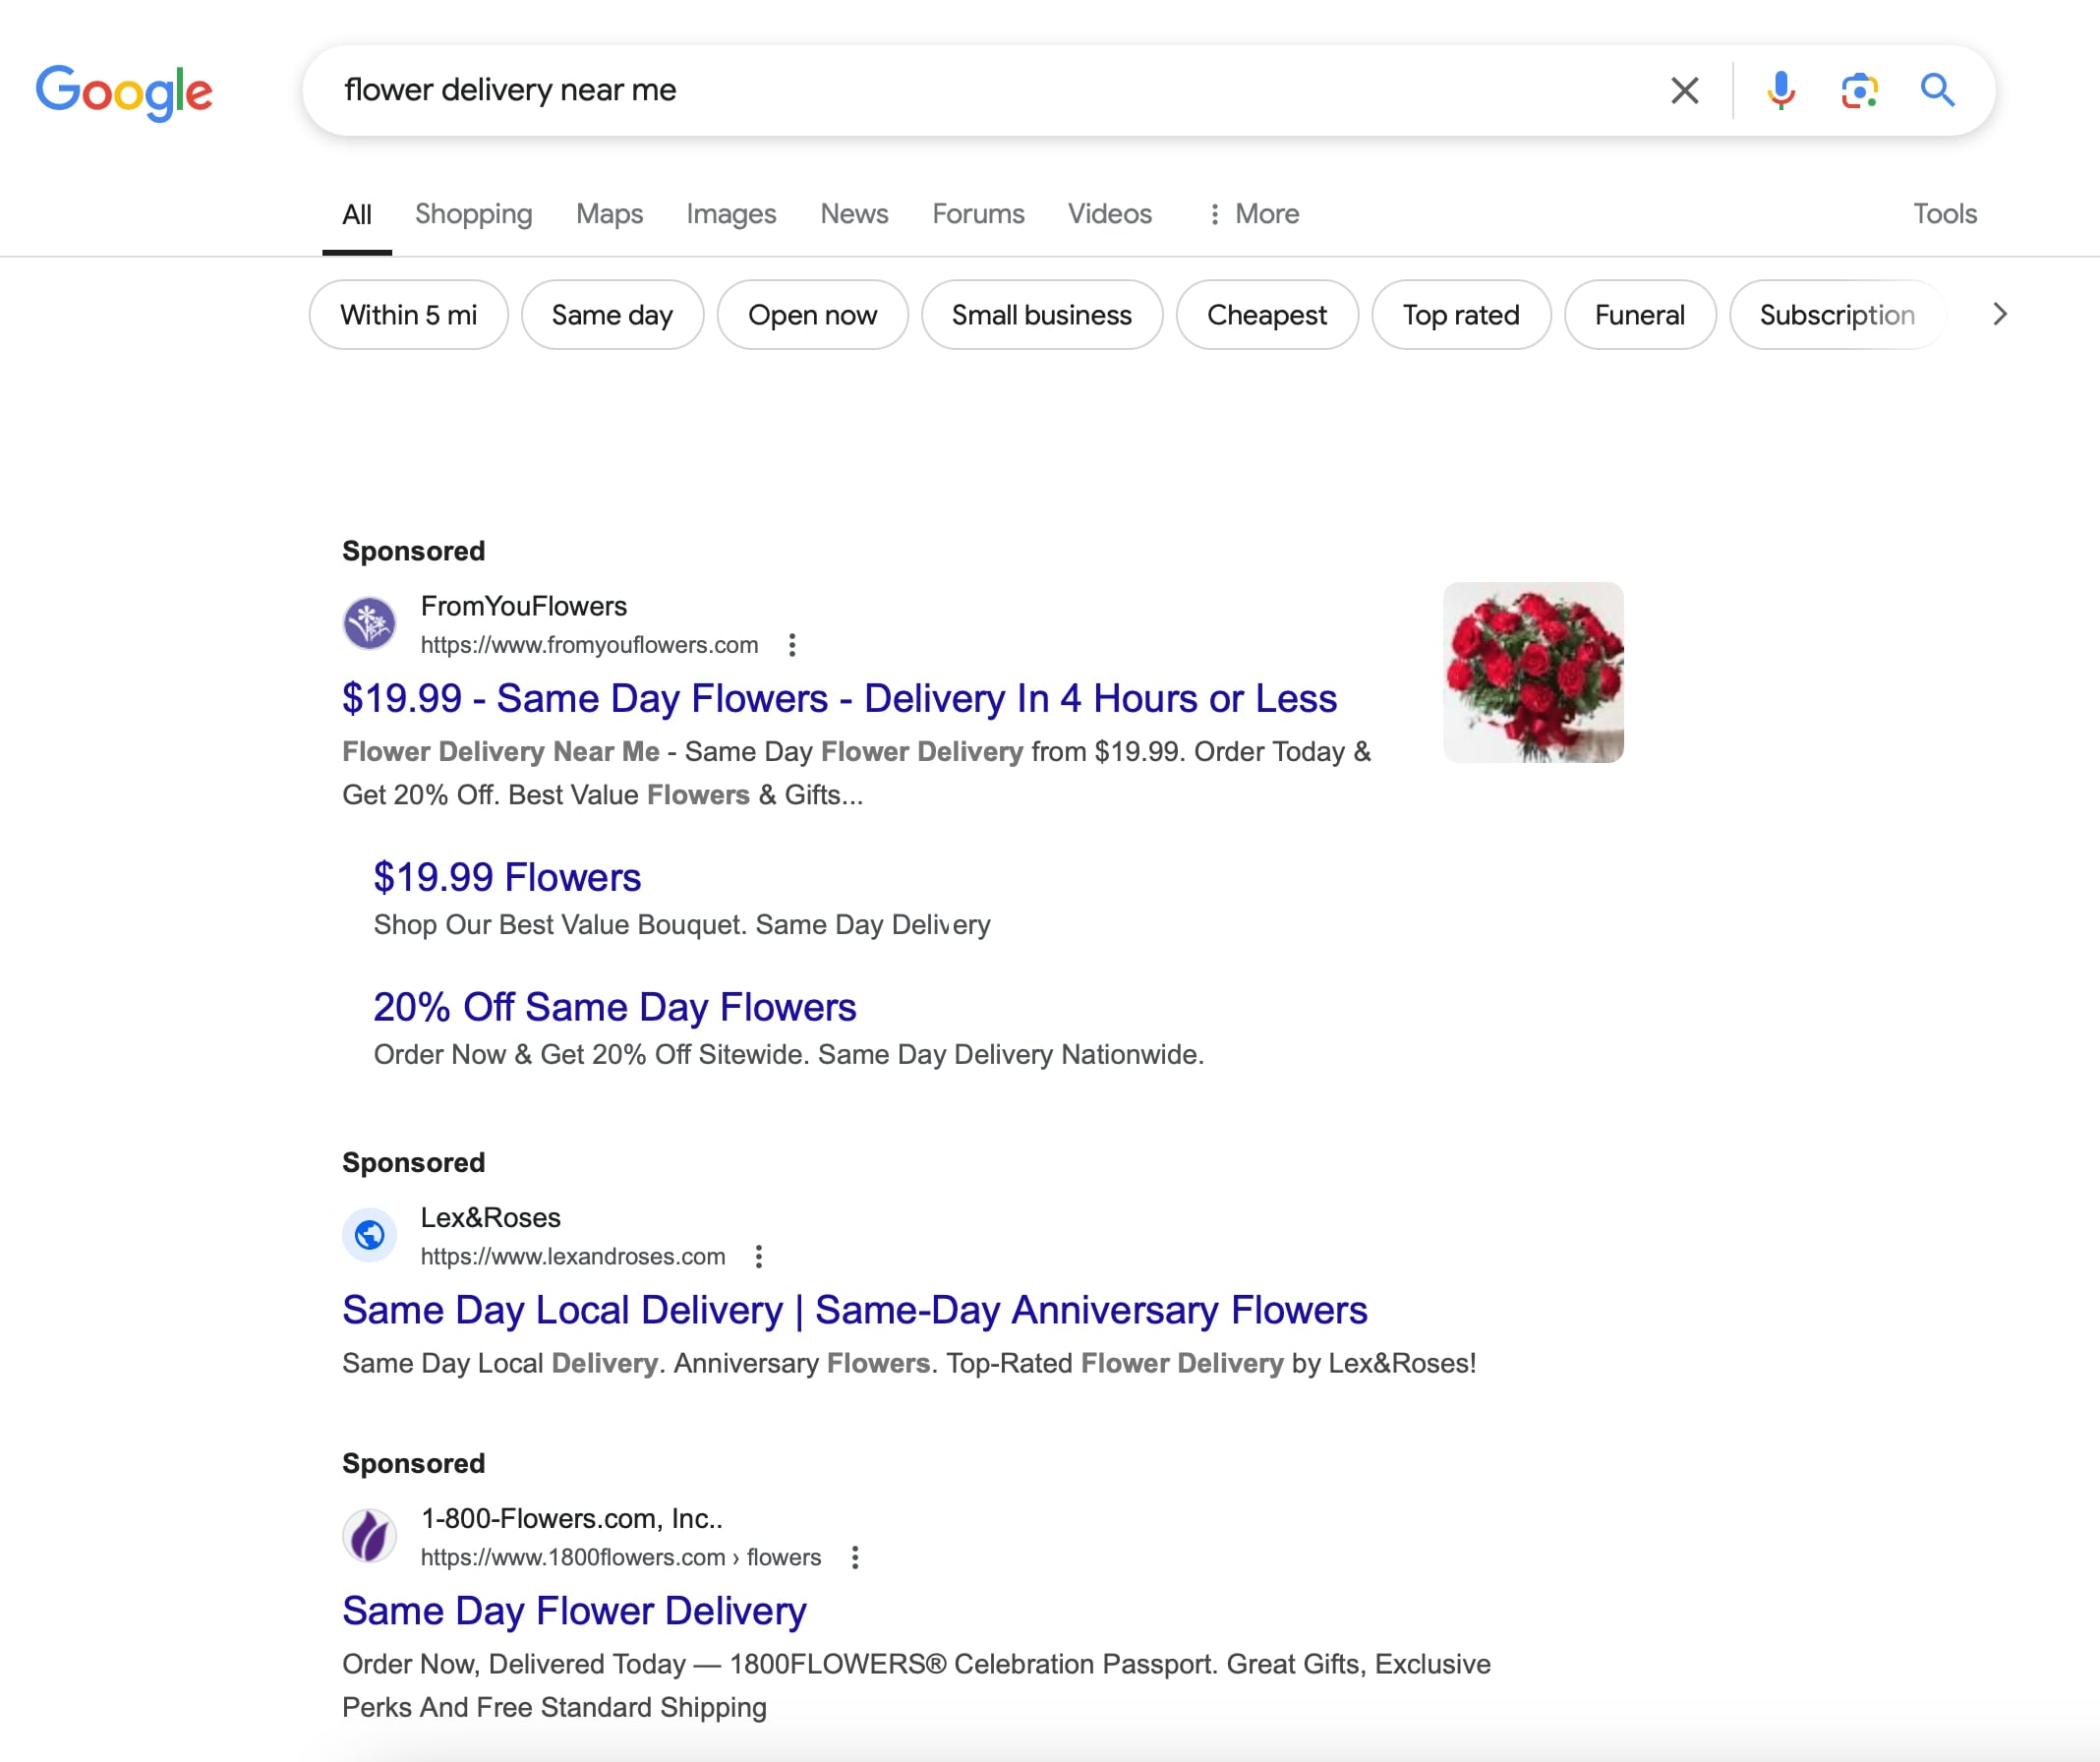Screen dimensions: 2100x1762
Task: Toggle the Cheapest filter chip
Action: [1266, 315]
